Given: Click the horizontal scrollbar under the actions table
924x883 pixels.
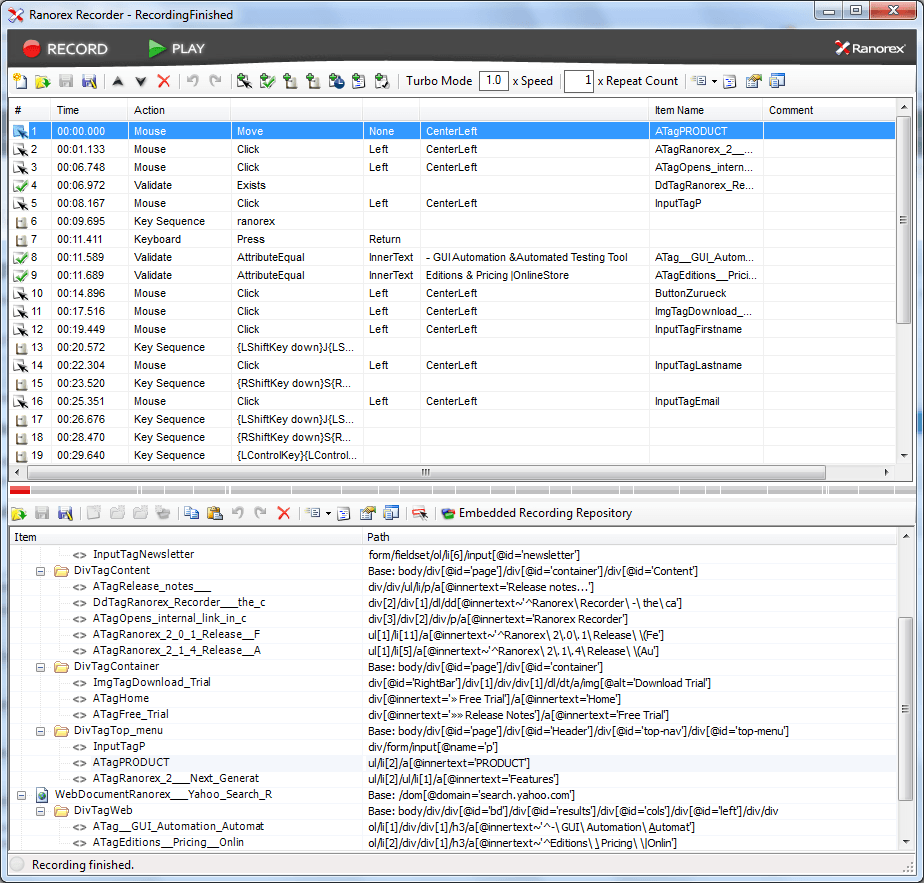Looking at the screenshot, I should point(426,472).
